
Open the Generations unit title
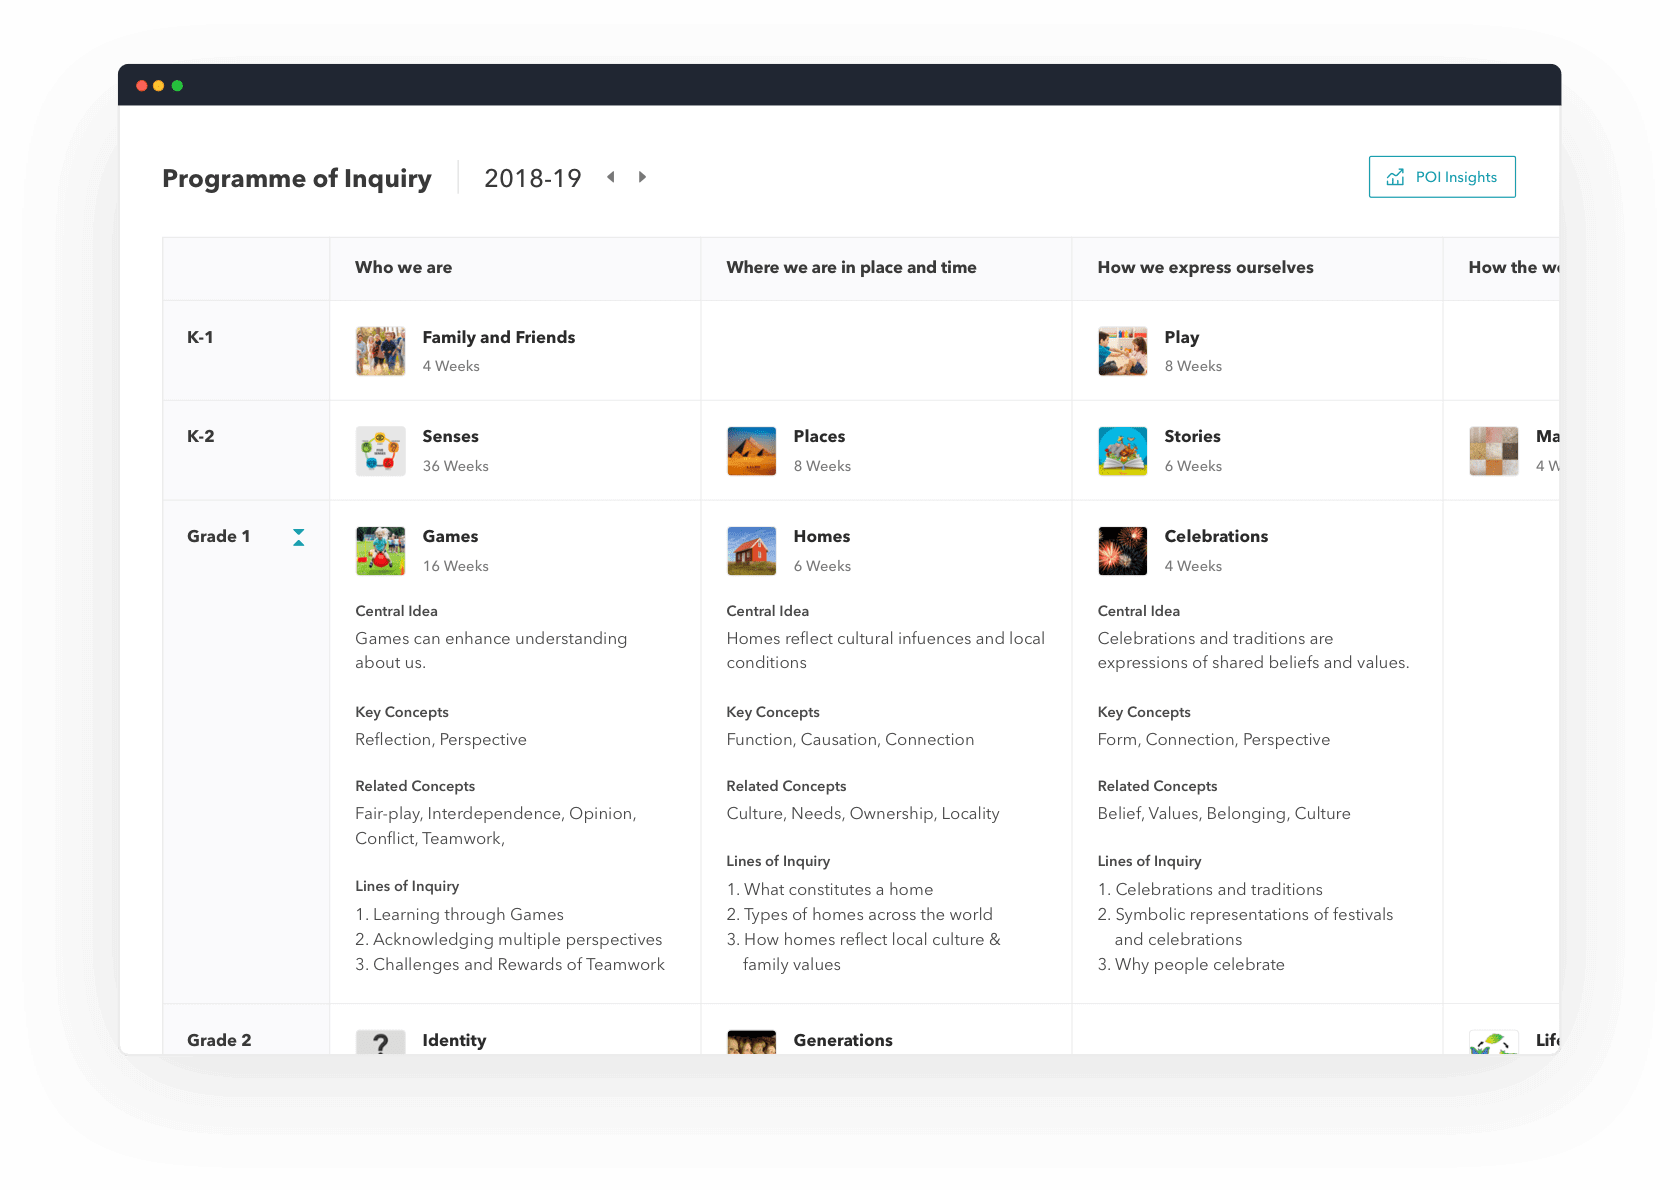click(843, 1040)
